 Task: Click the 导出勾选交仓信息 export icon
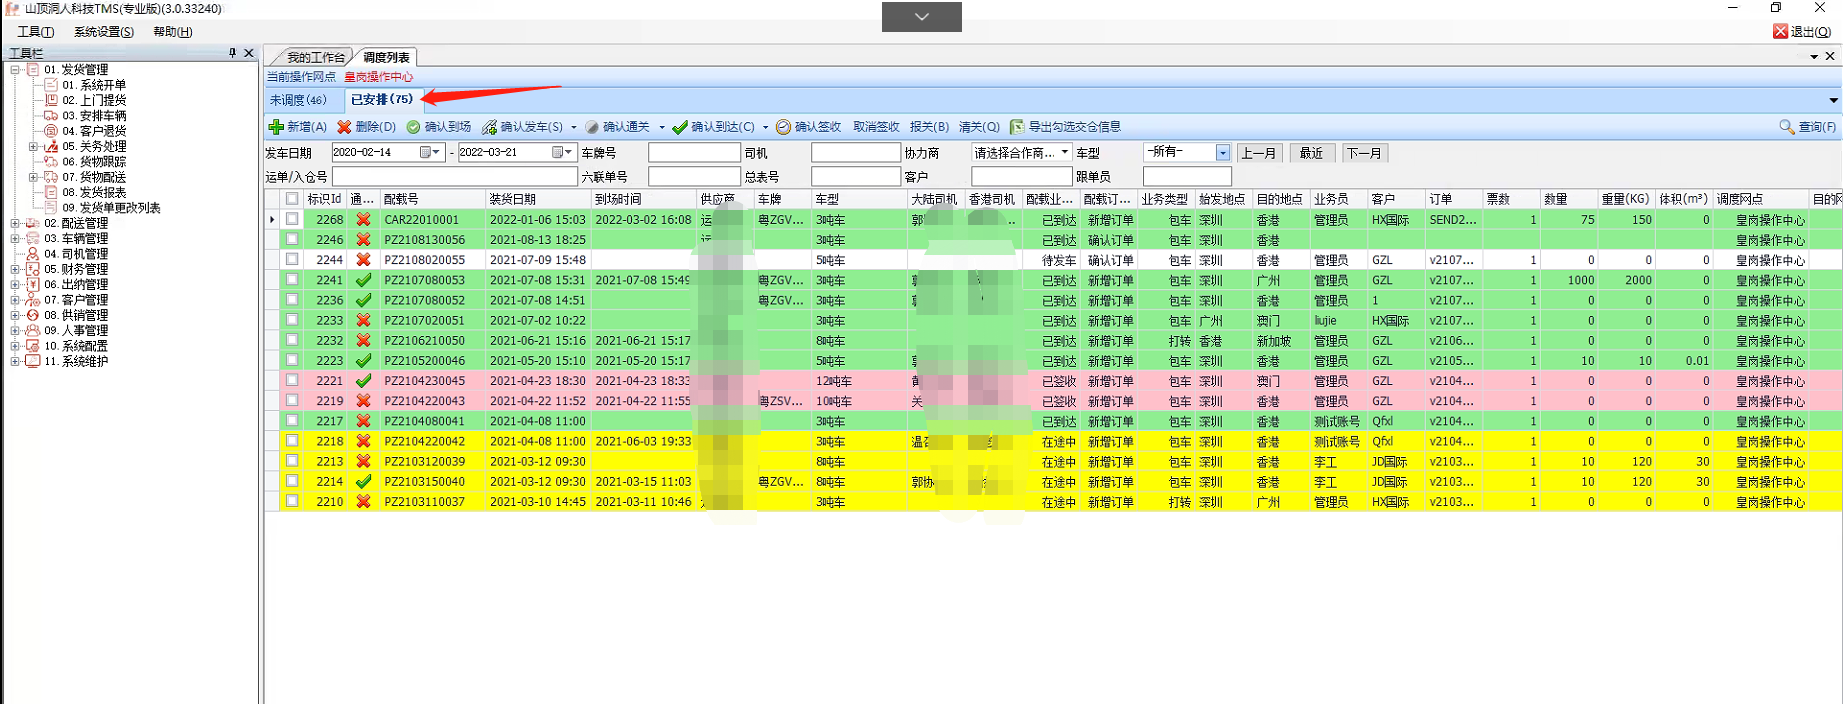[x=1017, y=127]
